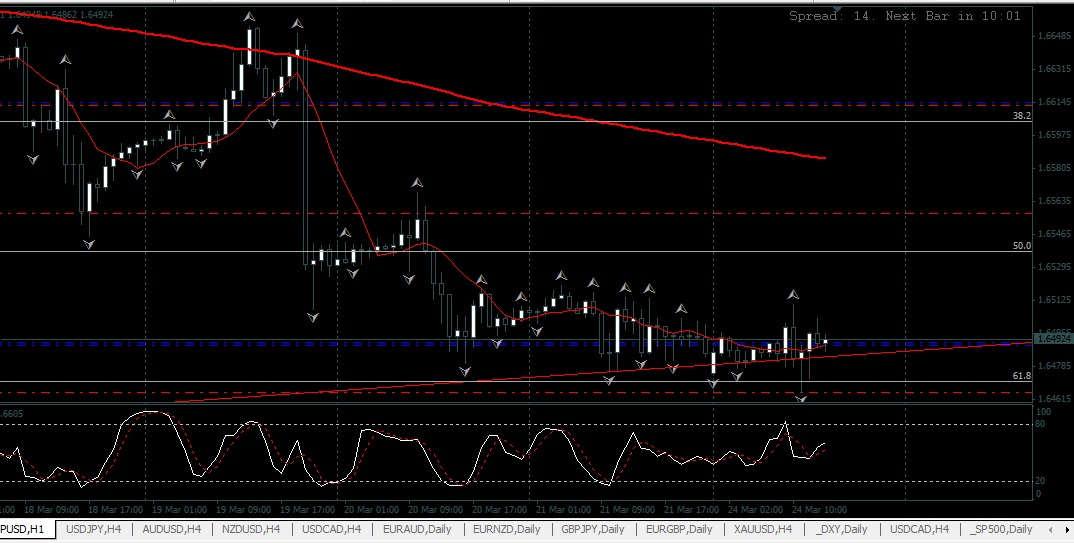Viewport: 1074px width, 543px height.
Task: Select the active PUSD,H1 chart tab
Action: 22,529
